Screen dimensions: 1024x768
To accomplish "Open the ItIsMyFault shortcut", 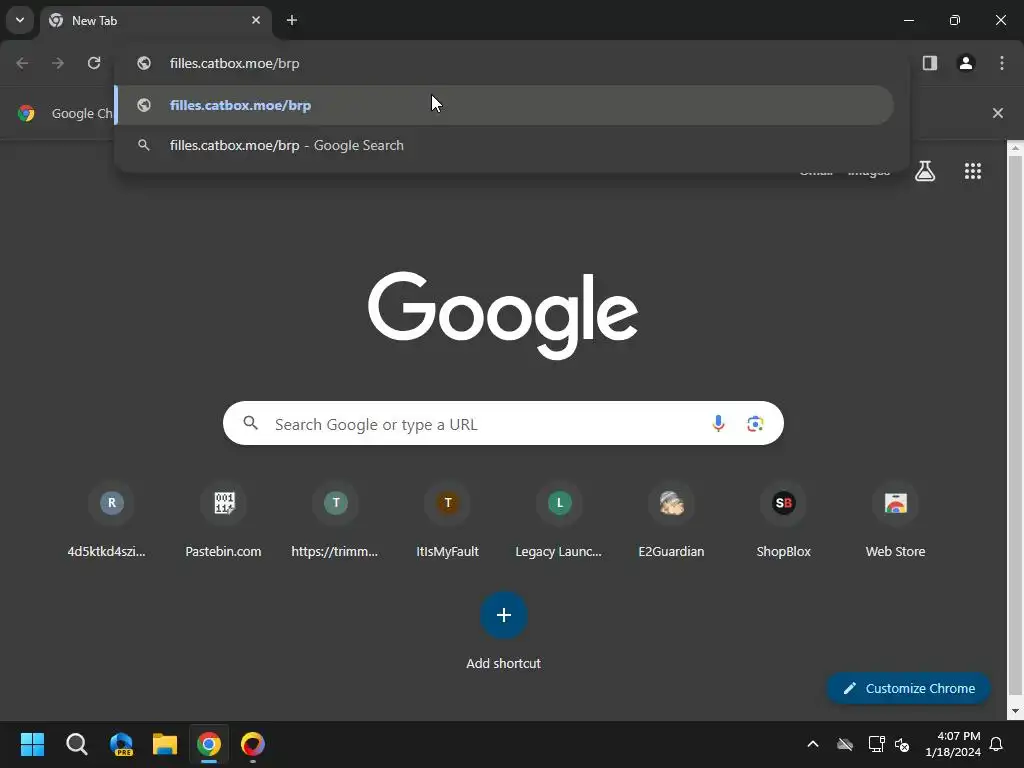I will pos(447,521).
